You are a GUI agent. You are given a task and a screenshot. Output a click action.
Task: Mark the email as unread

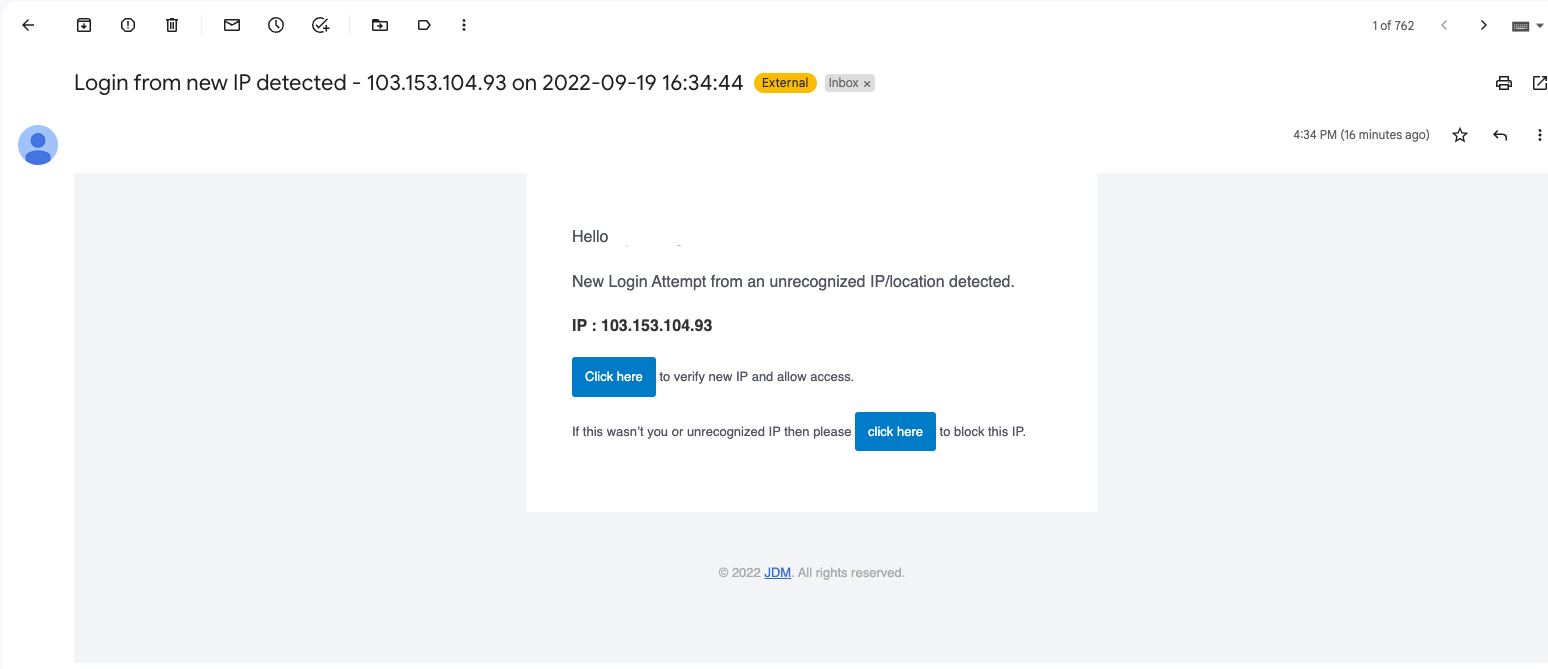(x=232, y=25)
